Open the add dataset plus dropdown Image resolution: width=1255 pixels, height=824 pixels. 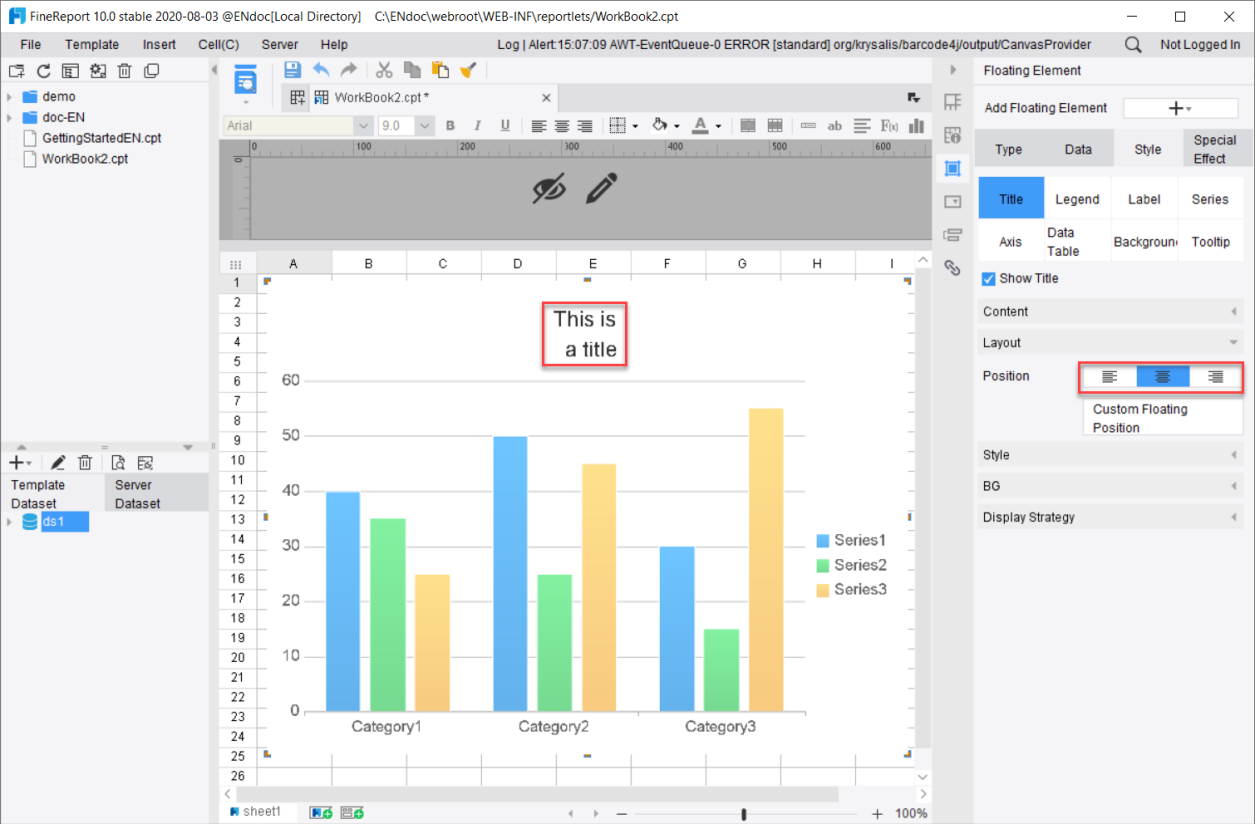click(x=20, y=462)
